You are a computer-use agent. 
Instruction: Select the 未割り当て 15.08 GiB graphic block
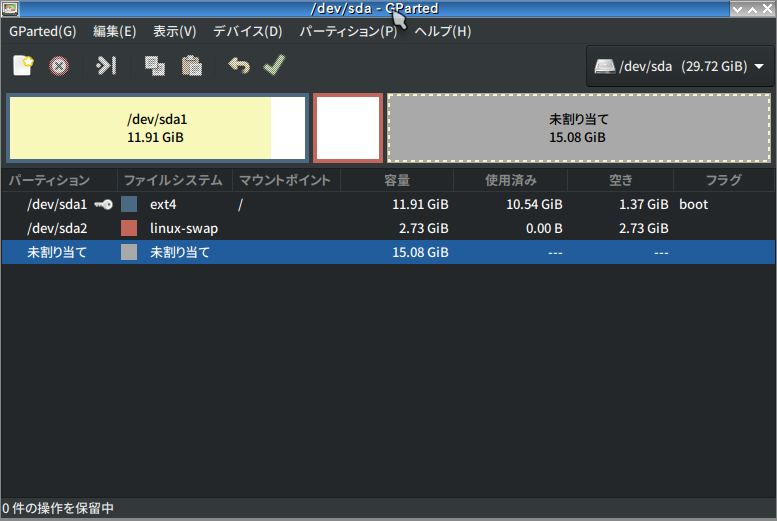(x=578, y=128)
